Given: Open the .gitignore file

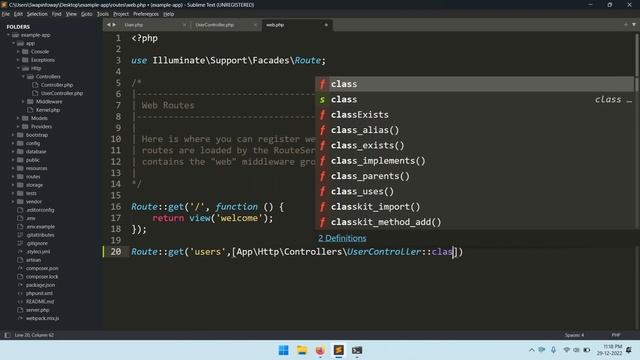Looking at the screenshot, I should 36,243.
